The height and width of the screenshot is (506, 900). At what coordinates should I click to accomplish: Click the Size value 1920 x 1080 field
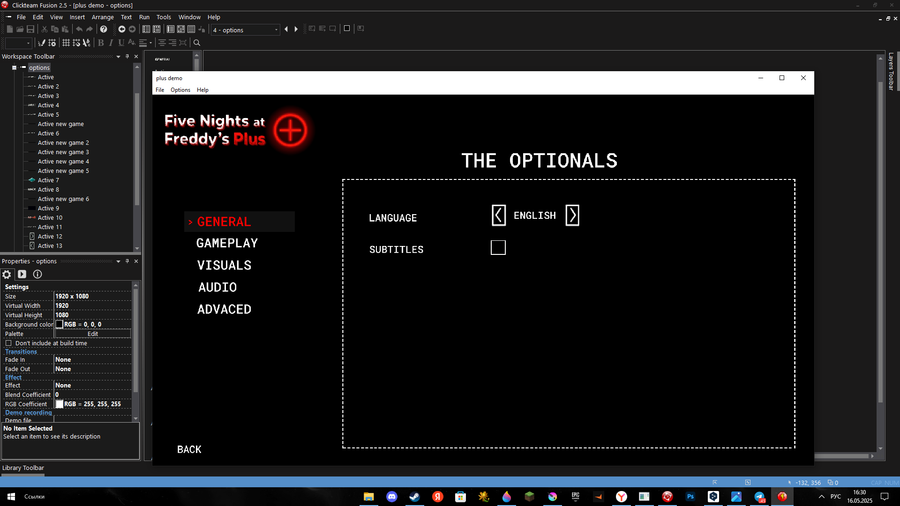click(x=92, y=297)
